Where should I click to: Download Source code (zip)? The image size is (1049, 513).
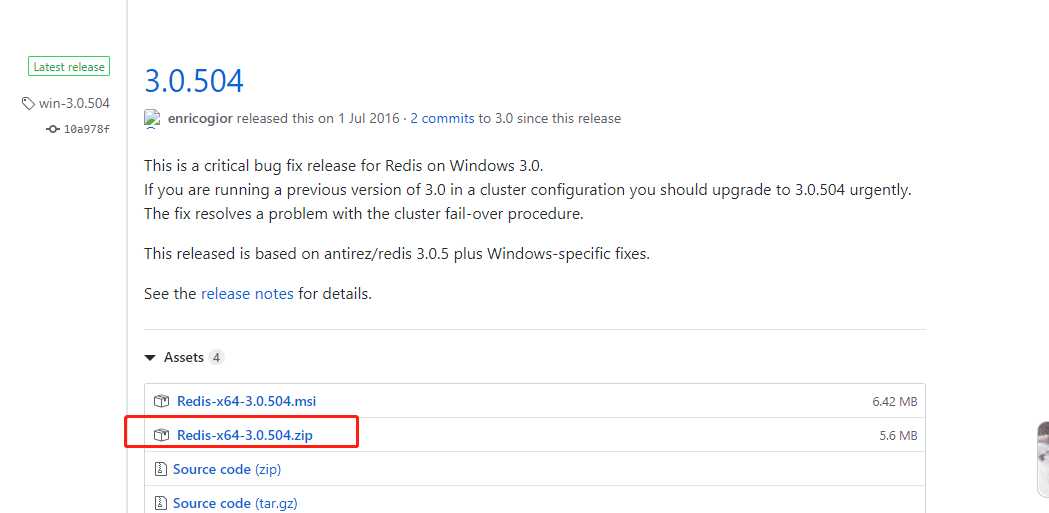pyautogui.click(x=226, y=469)
